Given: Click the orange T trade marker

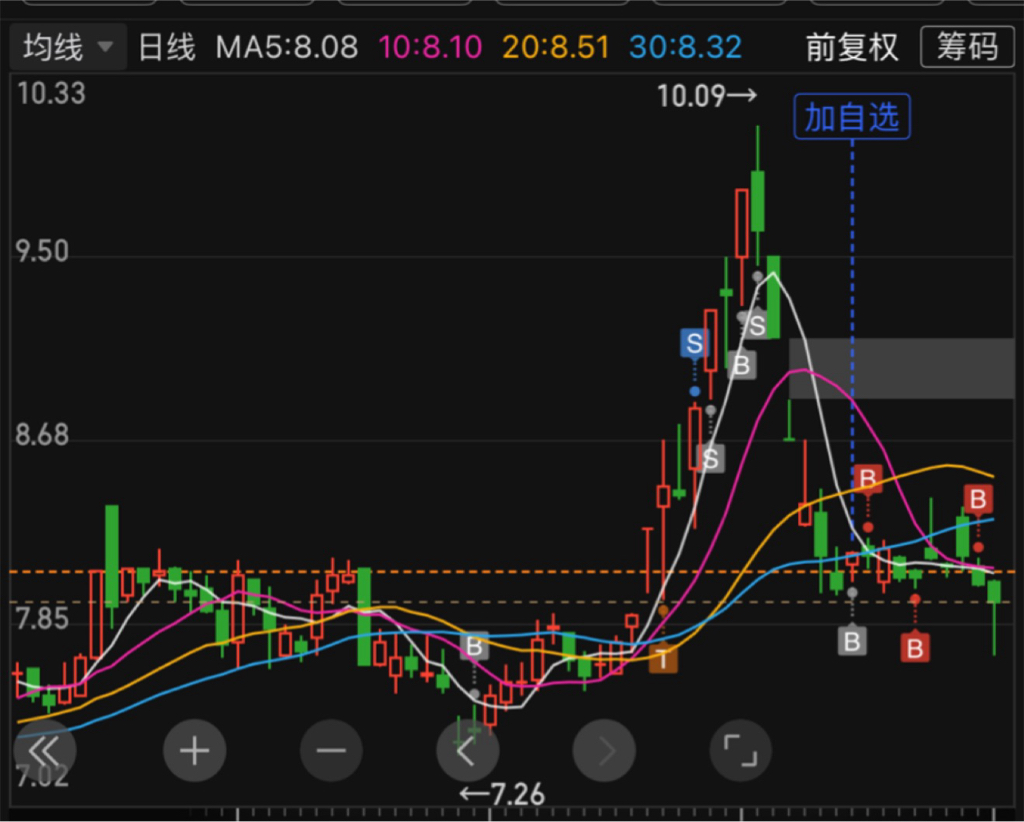Looking at the screenshot, I should (x=663, y=659).
